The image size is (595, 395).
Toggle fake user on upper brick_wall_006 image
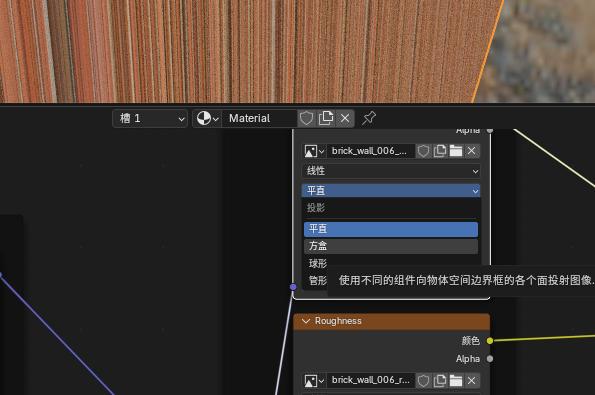click(x=423, y=151)
